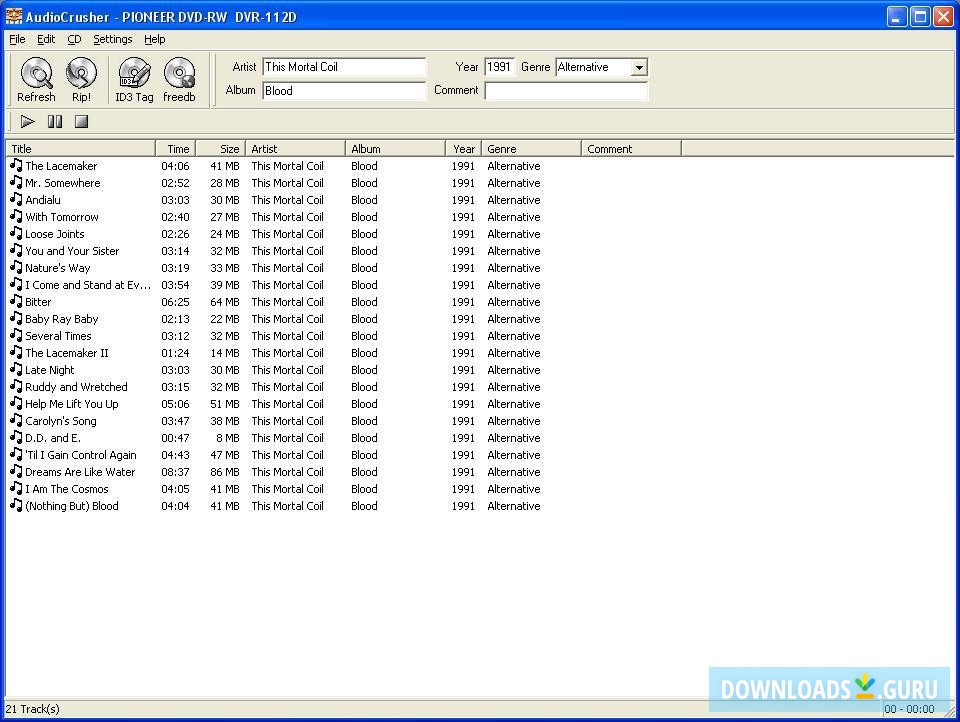Click the 05:06 time cell
The width and height of the screenshot is (960, 722).
click(175, 404)
